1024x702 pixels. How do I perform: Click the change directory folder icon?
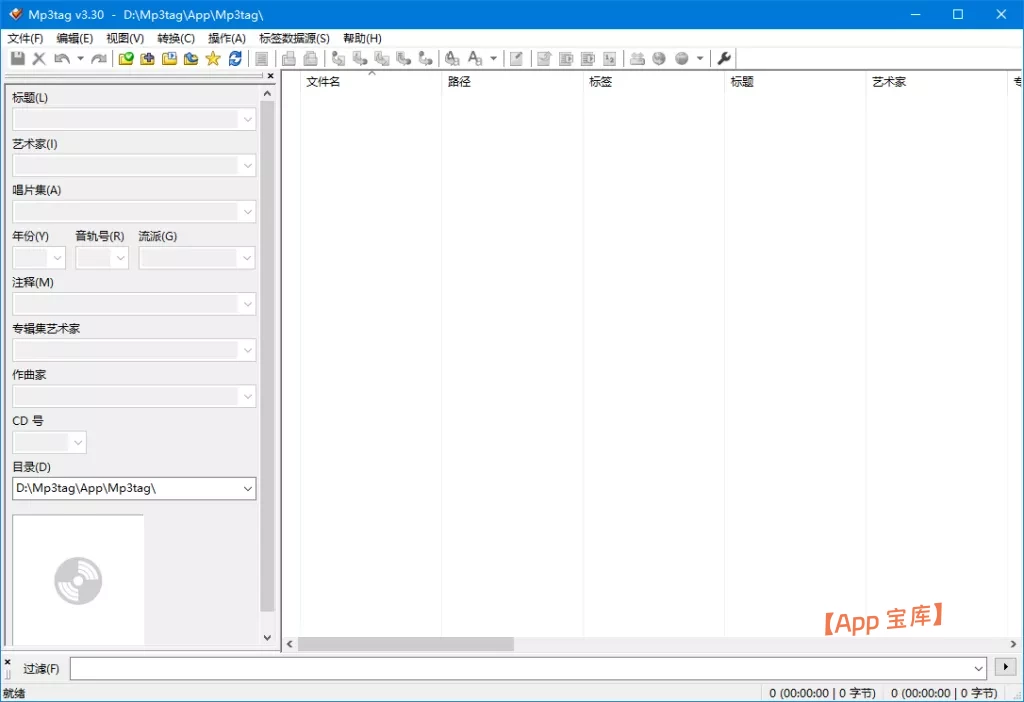126,59
